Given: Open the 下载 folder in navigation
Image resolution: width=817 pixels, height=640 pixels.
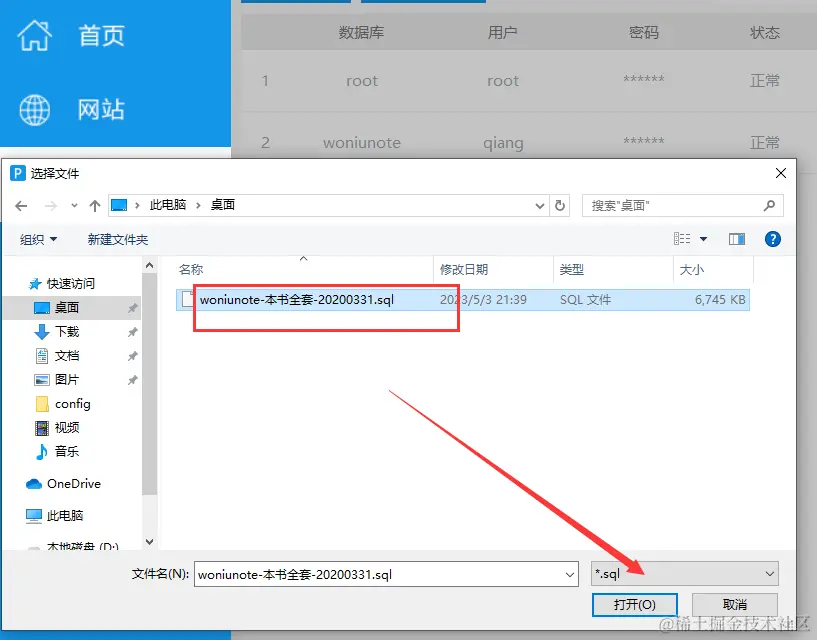Looking at the screenshot, I should [x=67, y=331].
